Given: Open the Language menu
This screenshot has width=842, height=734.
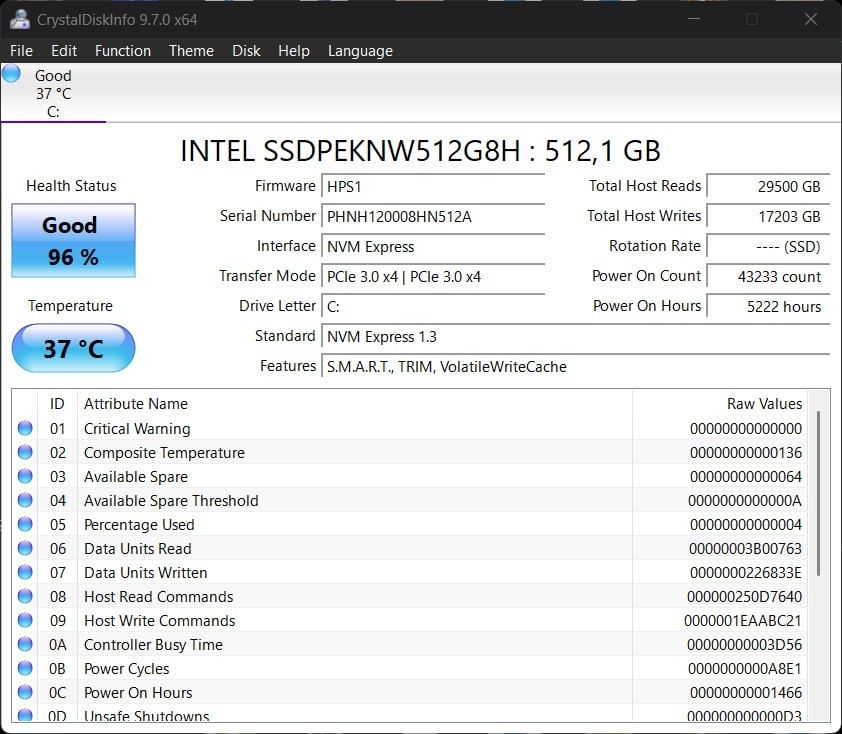Looking at the screenshot, I should tap(360, 50).
